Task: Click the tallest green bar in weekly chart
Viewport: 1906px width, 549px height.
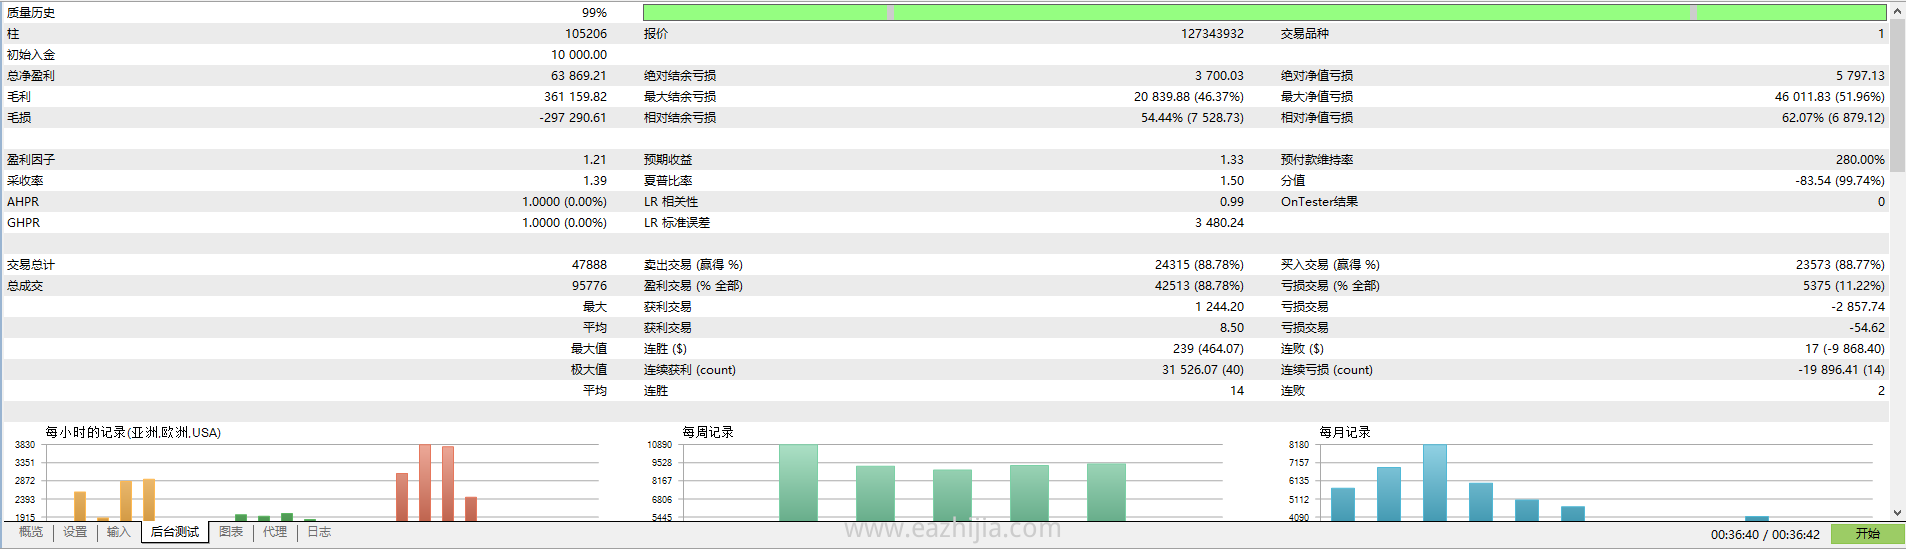Action: click(x=798, y=482)
